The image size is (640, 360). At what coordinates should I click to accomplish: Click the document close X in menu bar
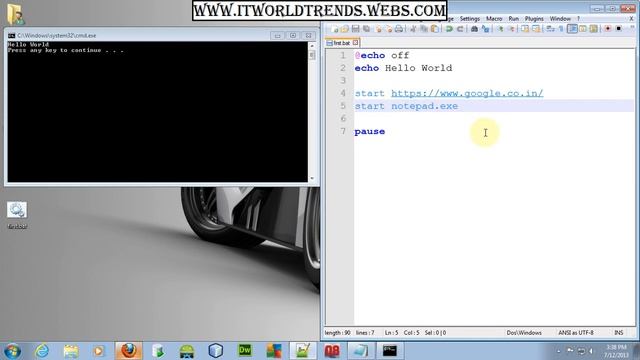[631, 19]
